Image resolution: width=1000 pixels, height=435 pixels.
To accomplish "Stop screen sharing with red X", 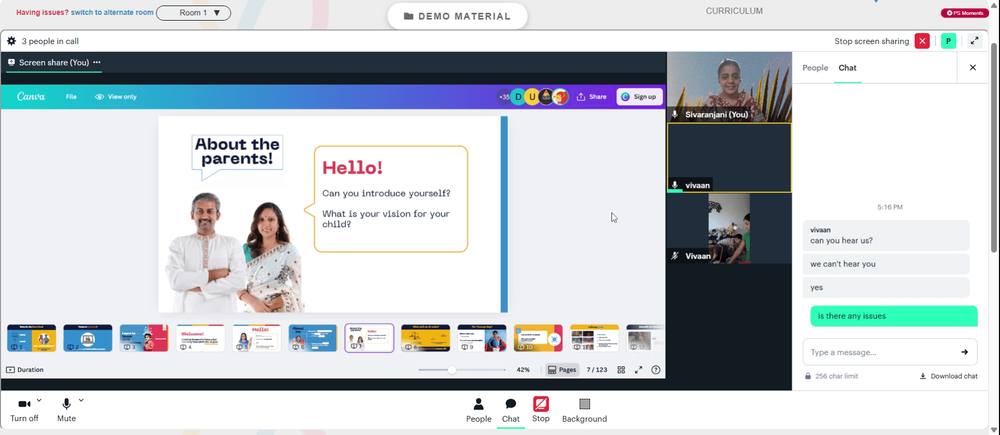I will pyautogui.click(x=922, y=41).
